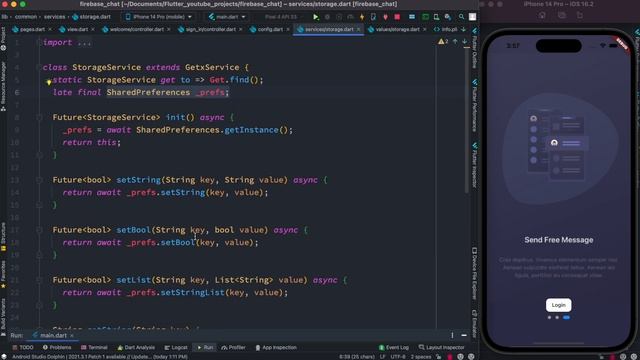Image resolution: width=640 pixels, height=360 pixels.
Task: Open the Logcat tool window
Action: (x=176, y=347)
